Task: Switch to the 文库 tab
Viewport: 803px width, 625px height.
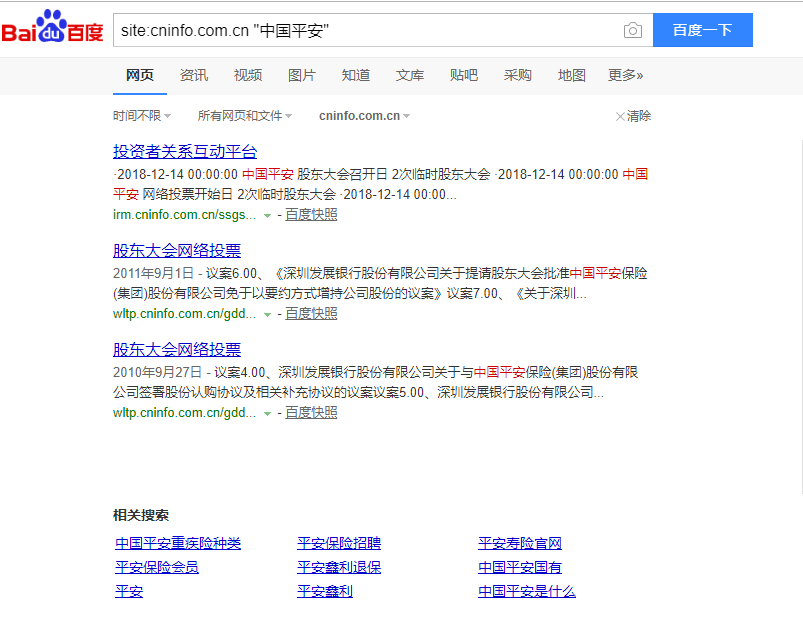Action: 410,75
